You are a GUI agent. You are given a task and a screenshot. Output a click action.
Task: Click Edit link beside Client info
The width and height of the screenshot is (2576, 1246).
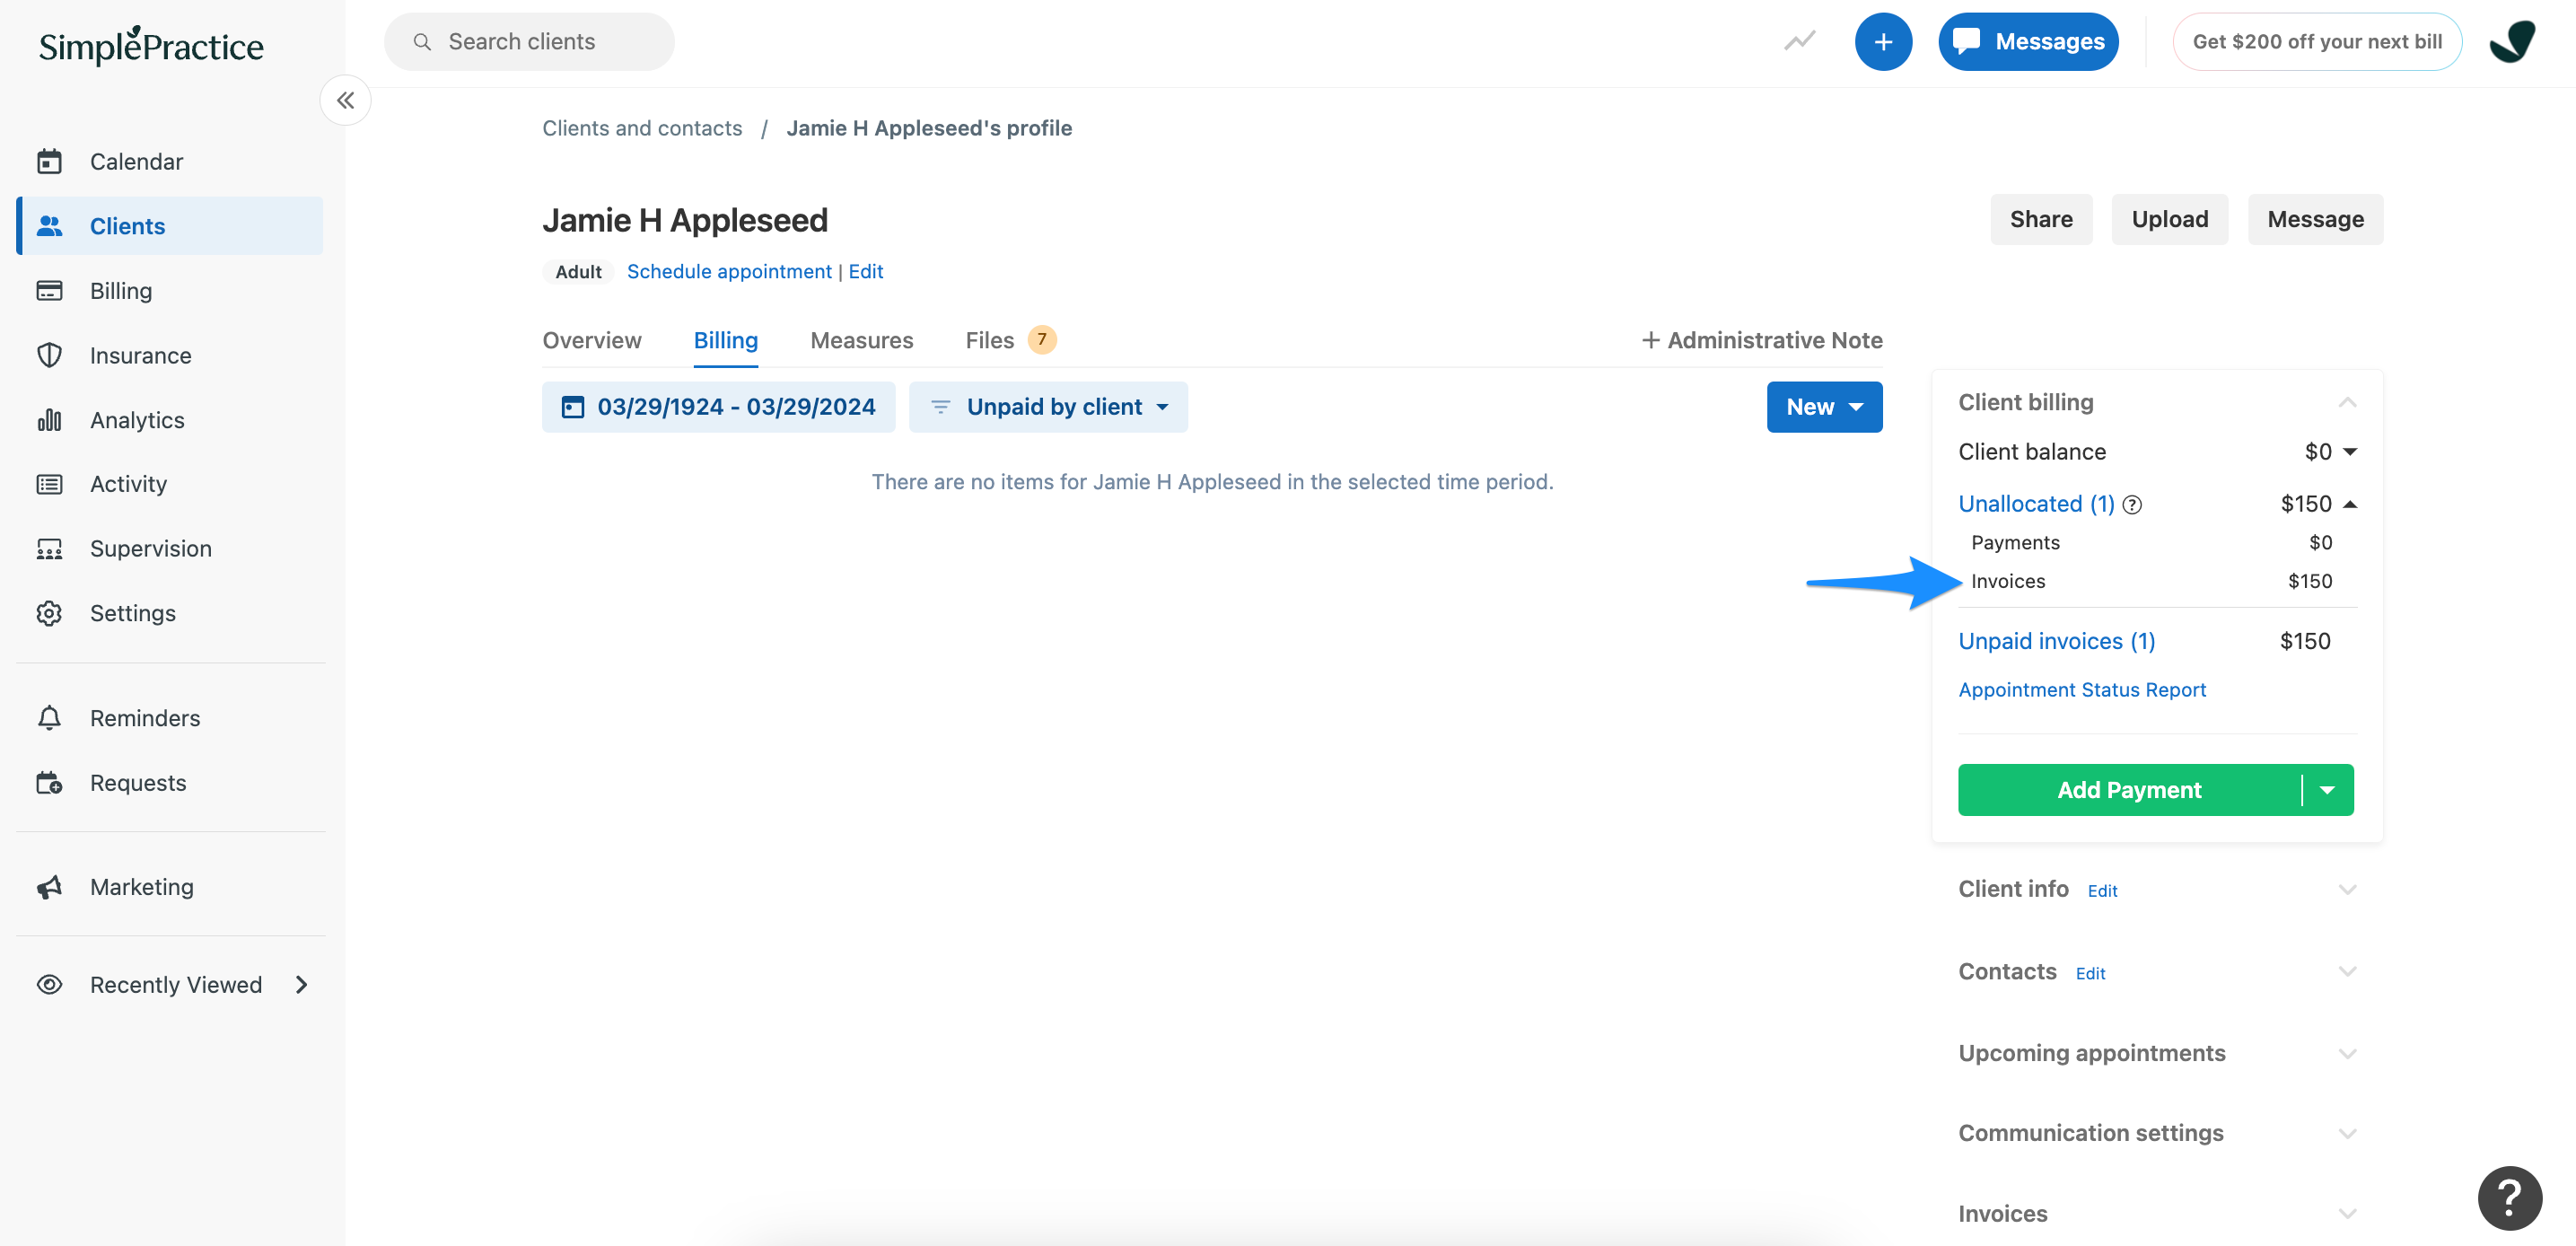pos(2102,891)
